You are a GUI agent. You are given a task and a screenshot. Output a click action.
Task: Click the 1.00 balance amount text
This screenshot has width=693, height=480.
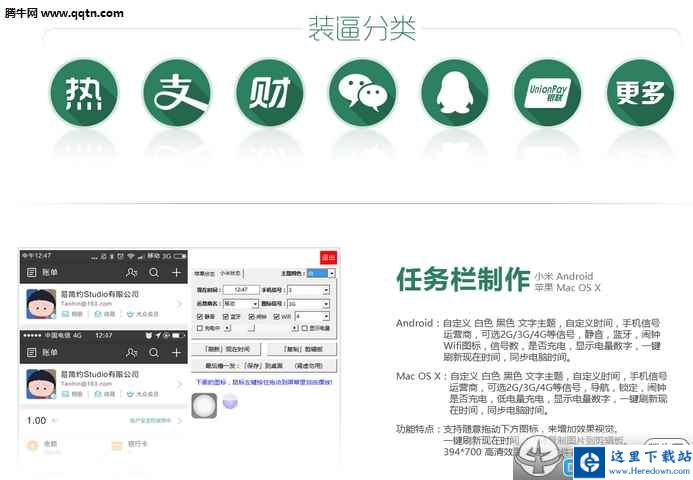point(36,420)
